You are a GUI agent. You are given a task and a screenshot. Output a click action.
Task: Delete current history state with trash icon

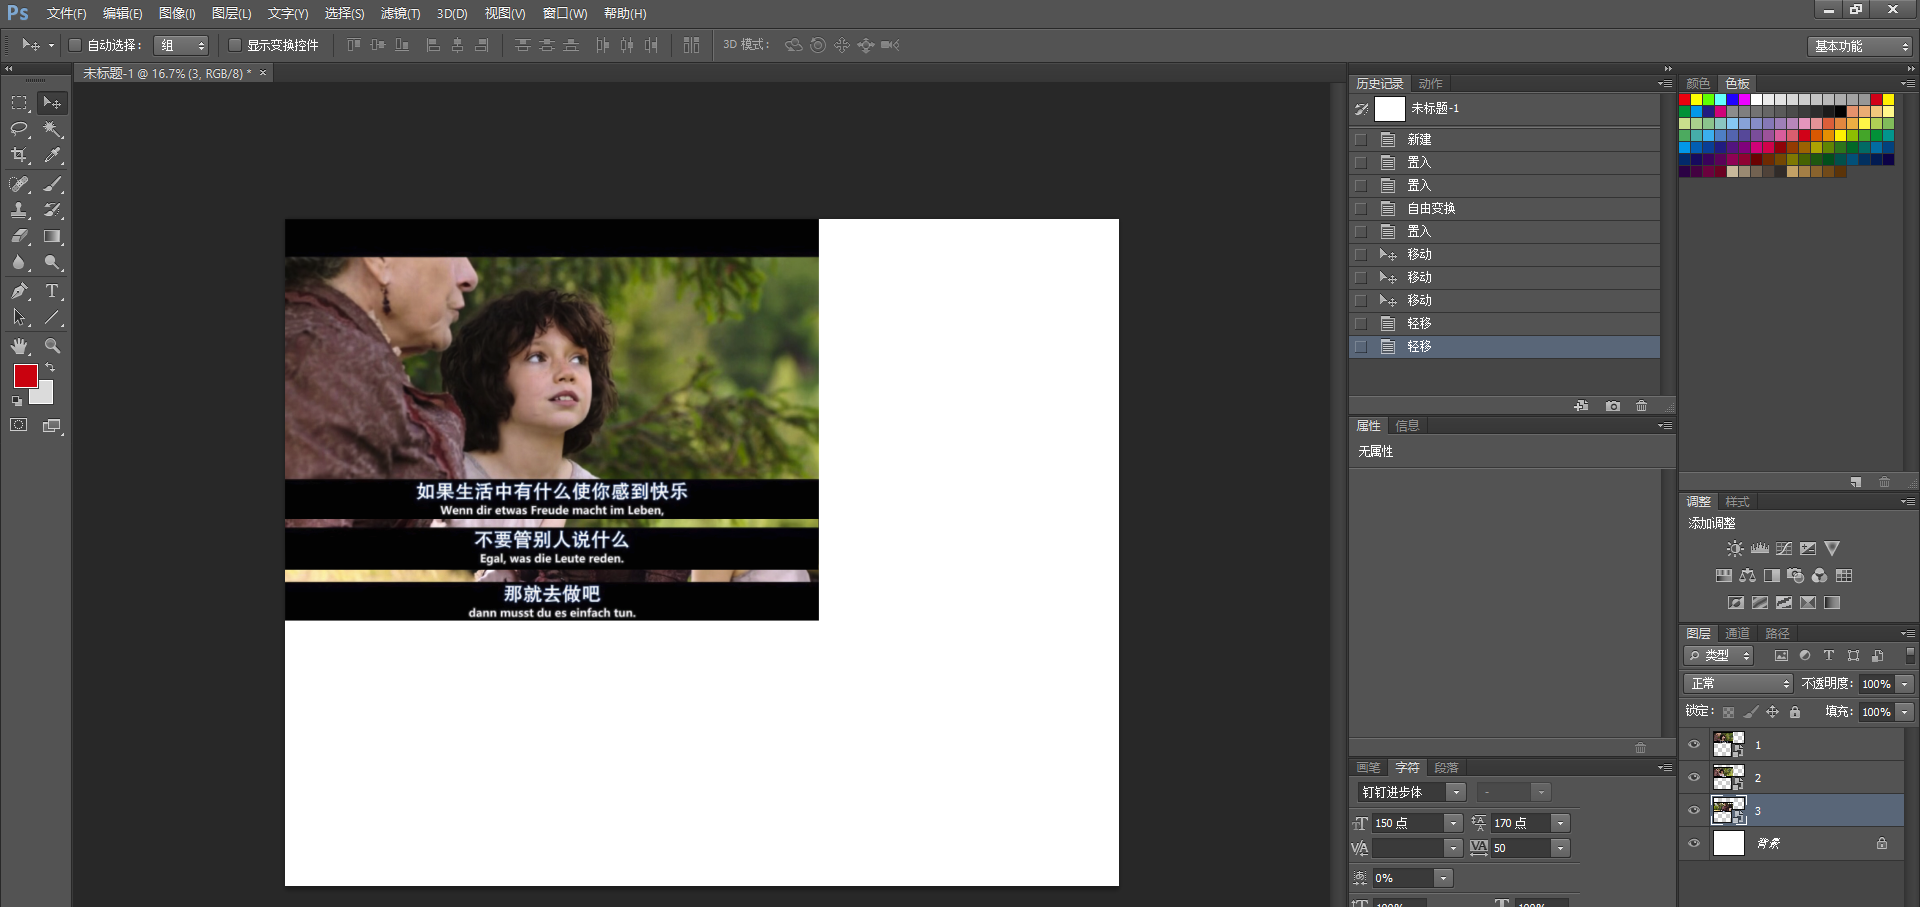1641,406
